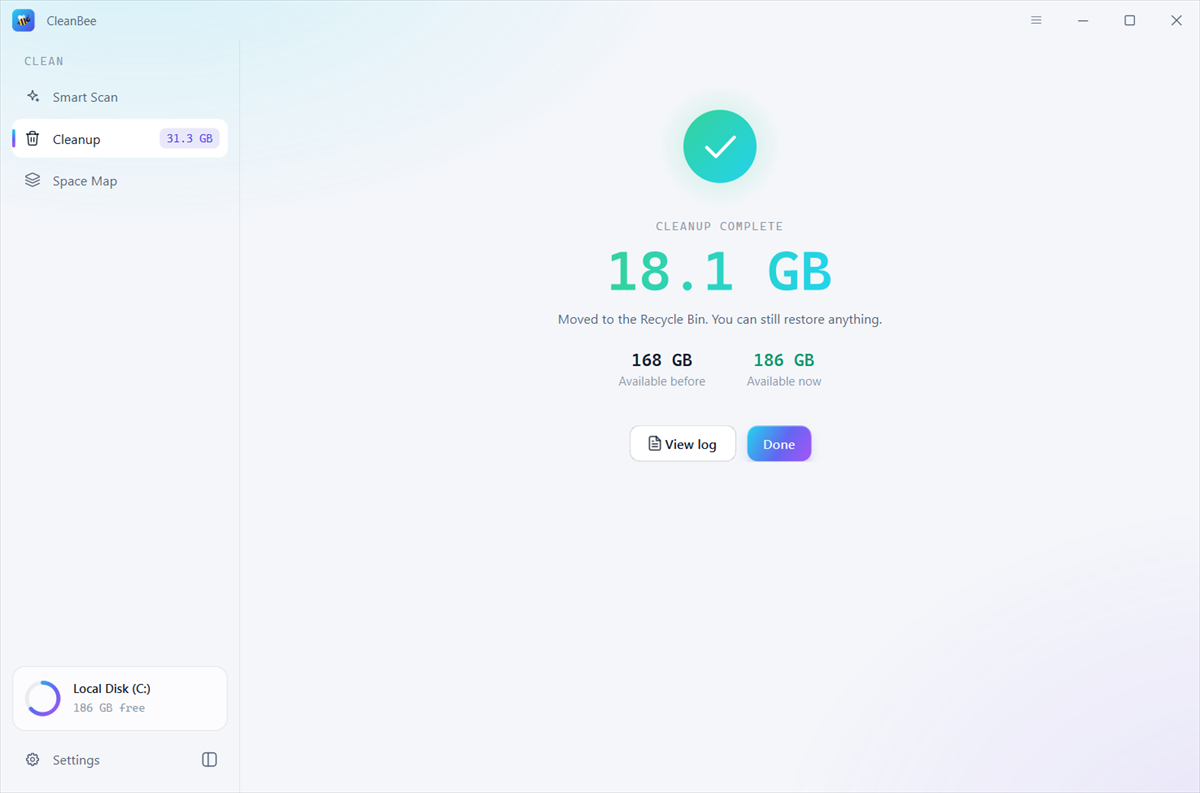Open the Smart Scan section
Viewport: 1200px width, 793px height.
120,97
